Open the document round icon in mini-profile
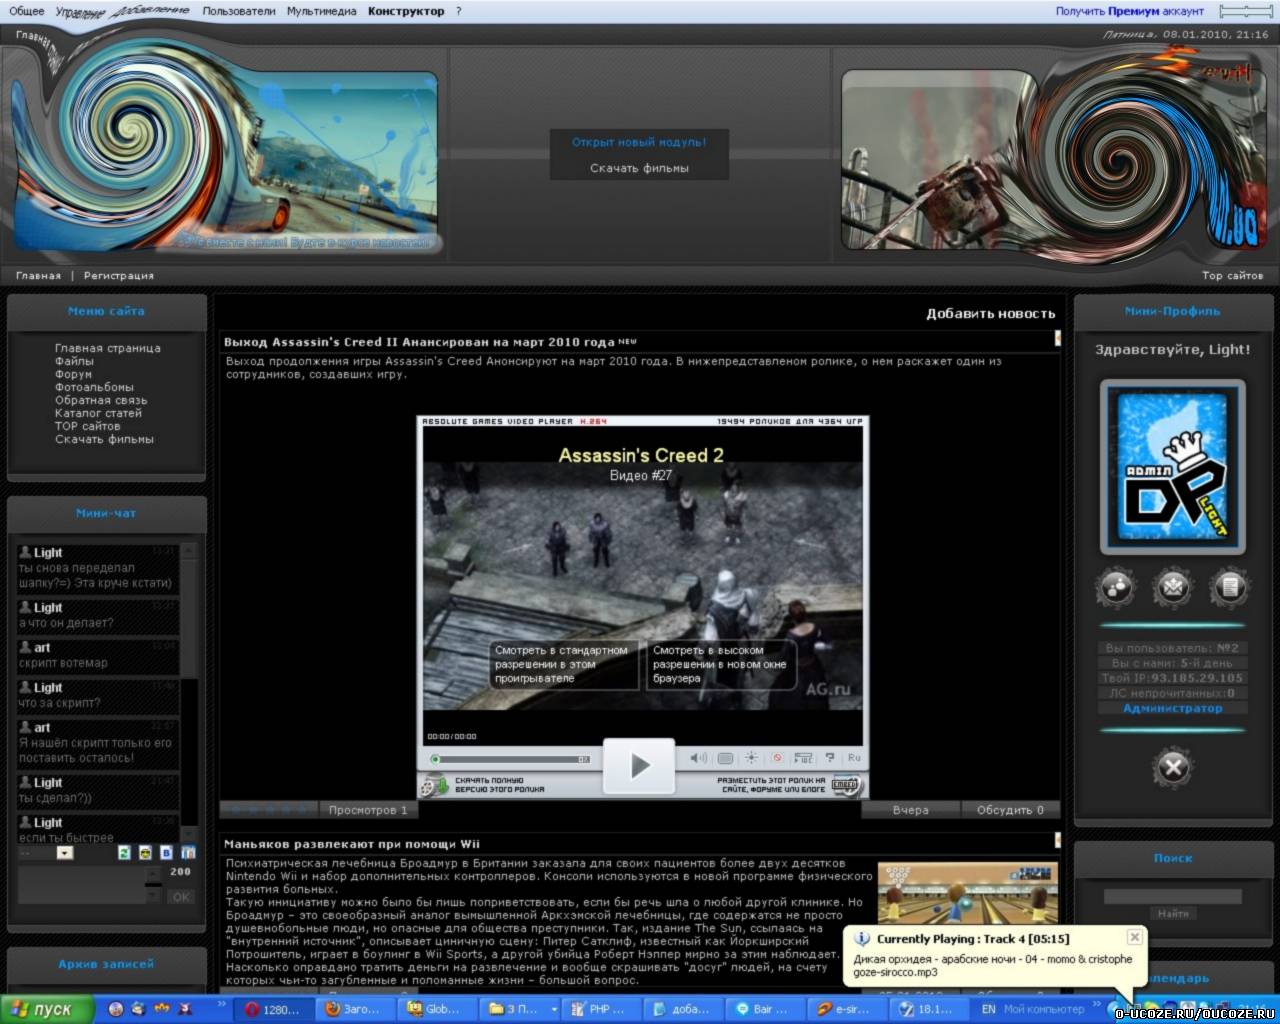Screen dimensions: 1280x1024 [x=1230, y=588]
